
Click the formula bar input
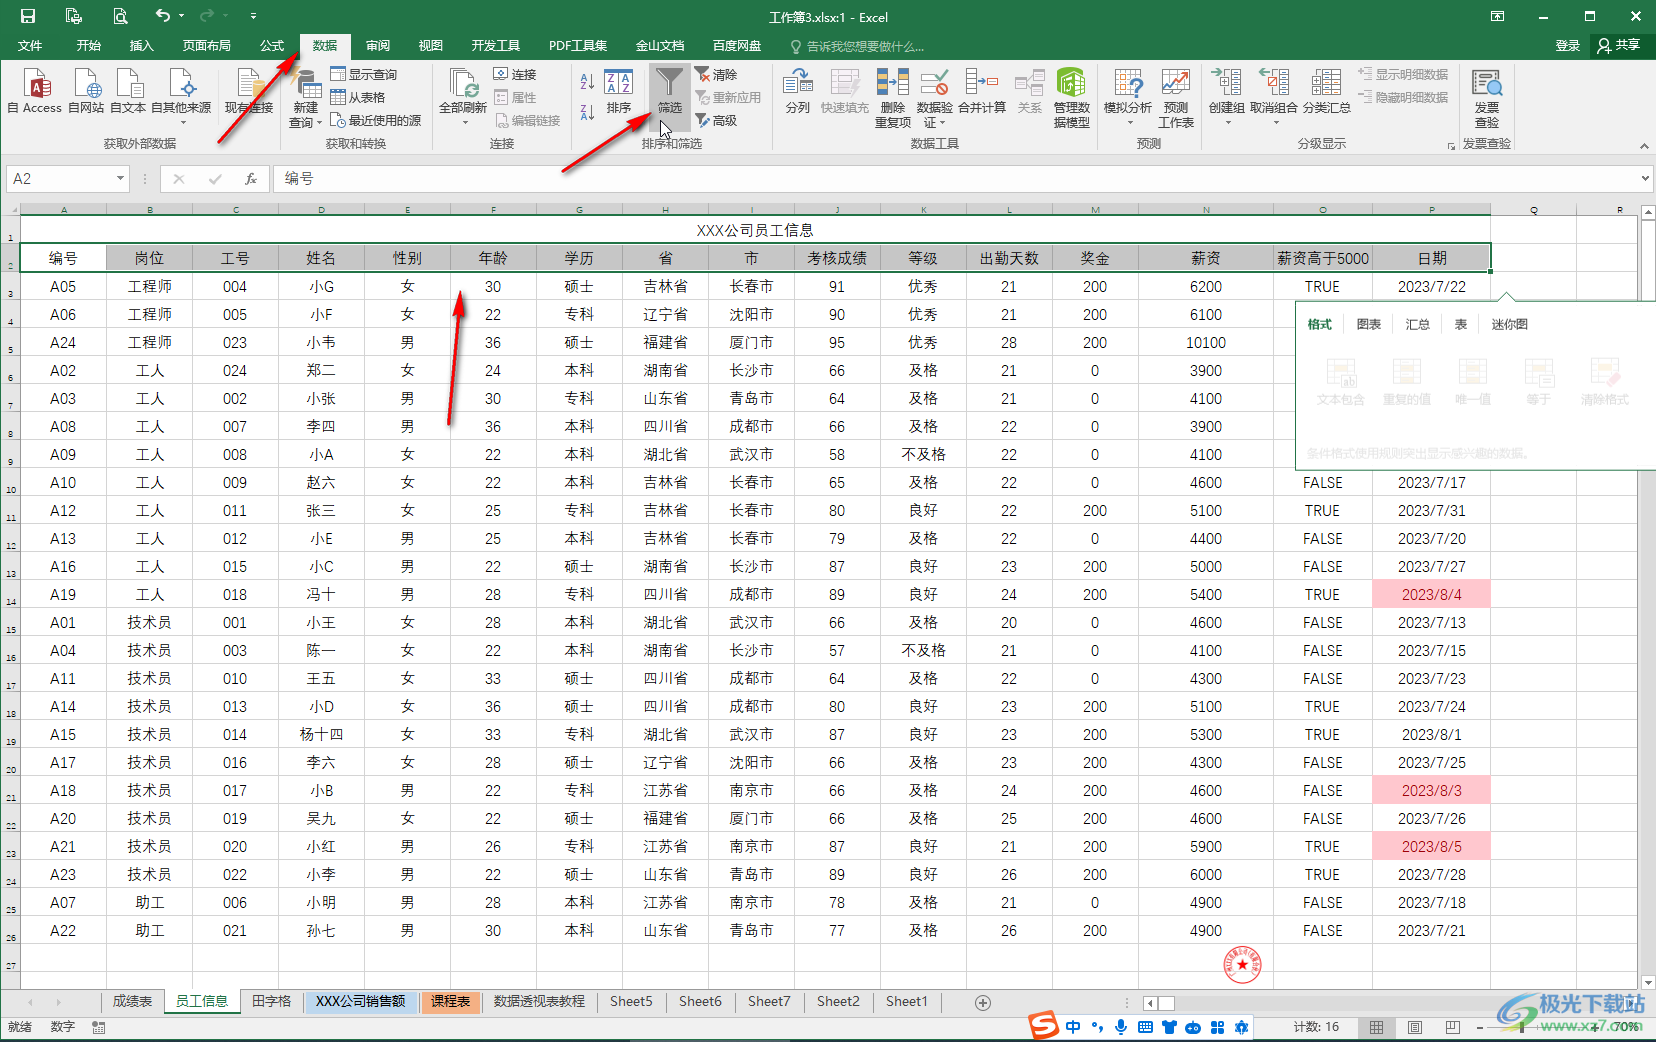955,178
